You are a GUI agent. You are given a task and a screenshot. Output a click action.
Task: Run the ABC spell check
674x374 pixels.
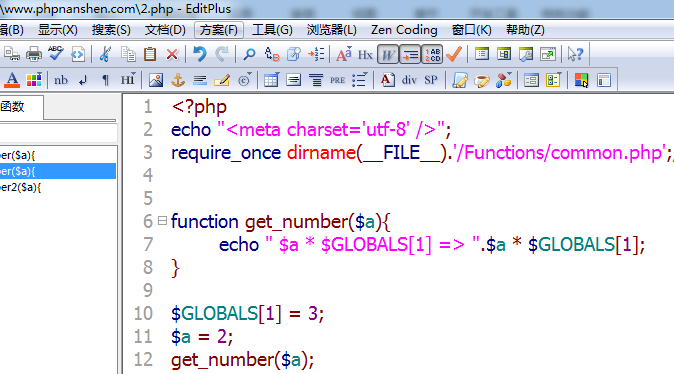pyautogui.click(x=56, y=54)
